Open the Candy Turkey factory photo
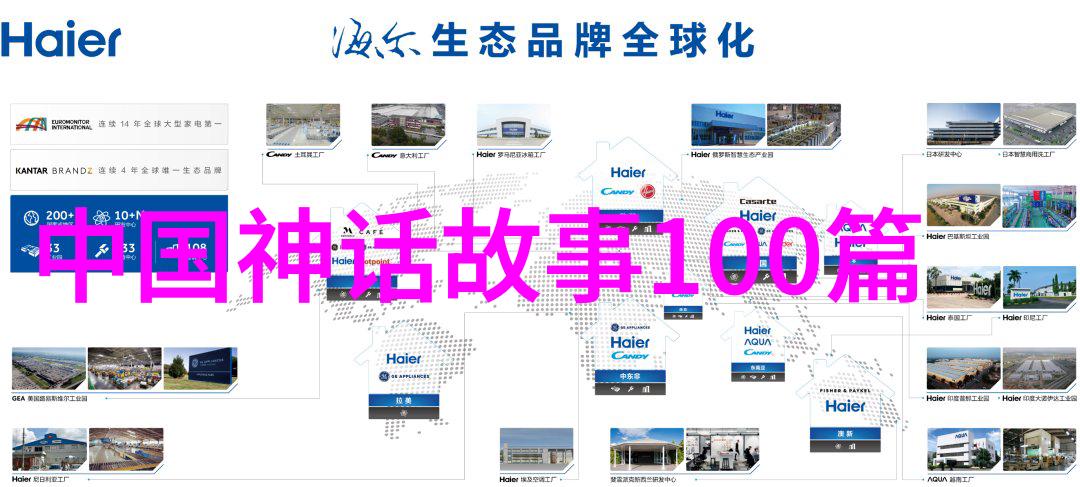This screenshot has height=487, width=1080. [303, 125]
